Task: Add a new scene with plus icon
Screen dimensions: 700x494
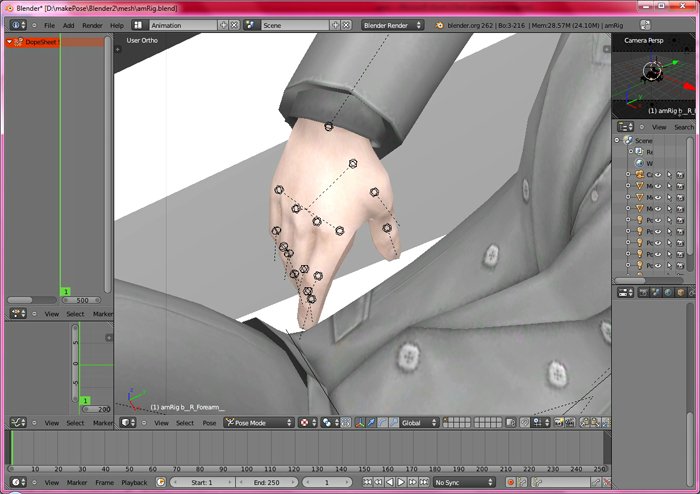Action: (x=335, y=25)
